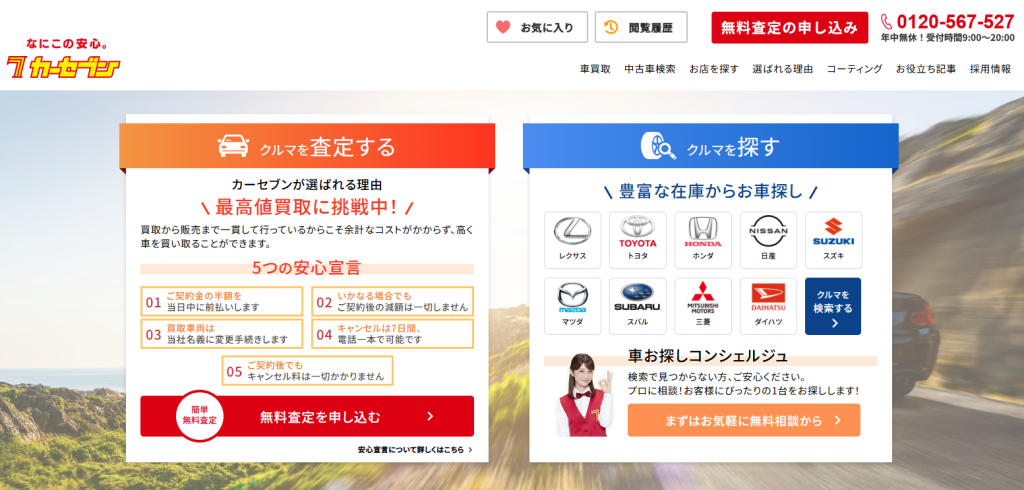Click the 豊富な在庫からお車探し heading
The image size is (1024, 490).
pos(711,192)
